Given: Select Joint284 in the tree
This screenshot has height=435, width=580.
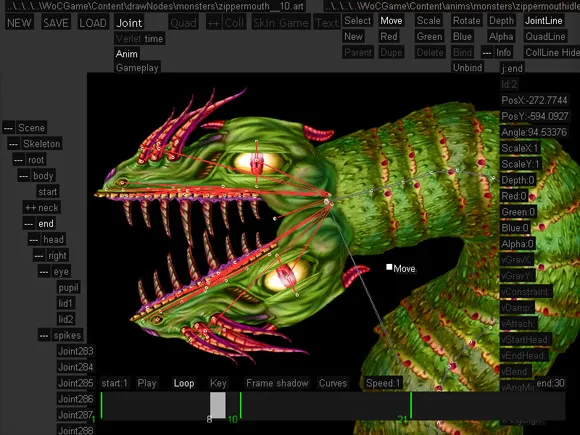Looking at the screenshot, I should [x=76, y=367].
